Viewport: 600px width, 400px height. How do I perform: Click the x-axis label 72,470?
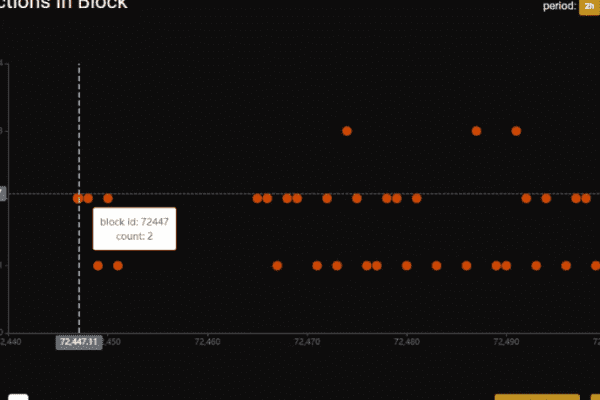point(307,341)
